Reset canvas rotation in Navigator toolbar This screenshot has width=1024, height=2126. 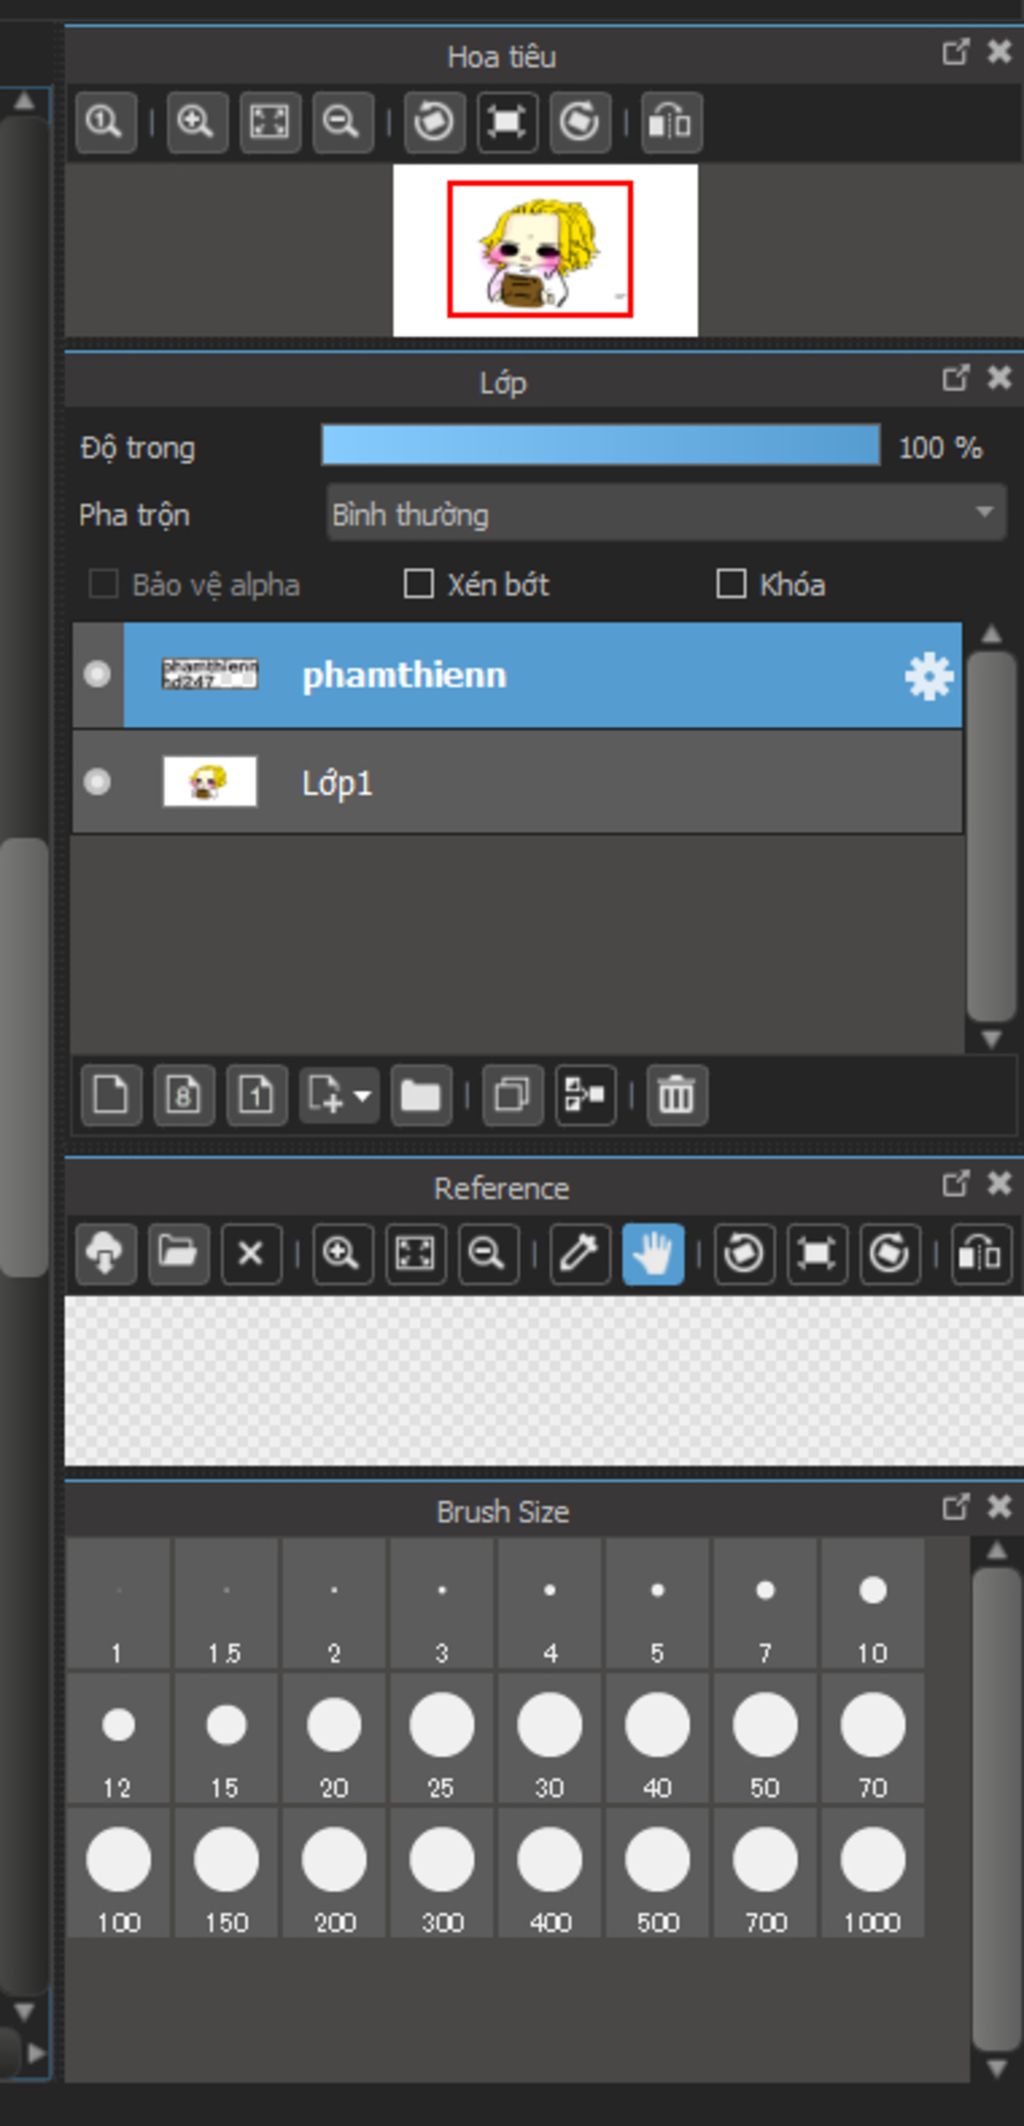507,122
